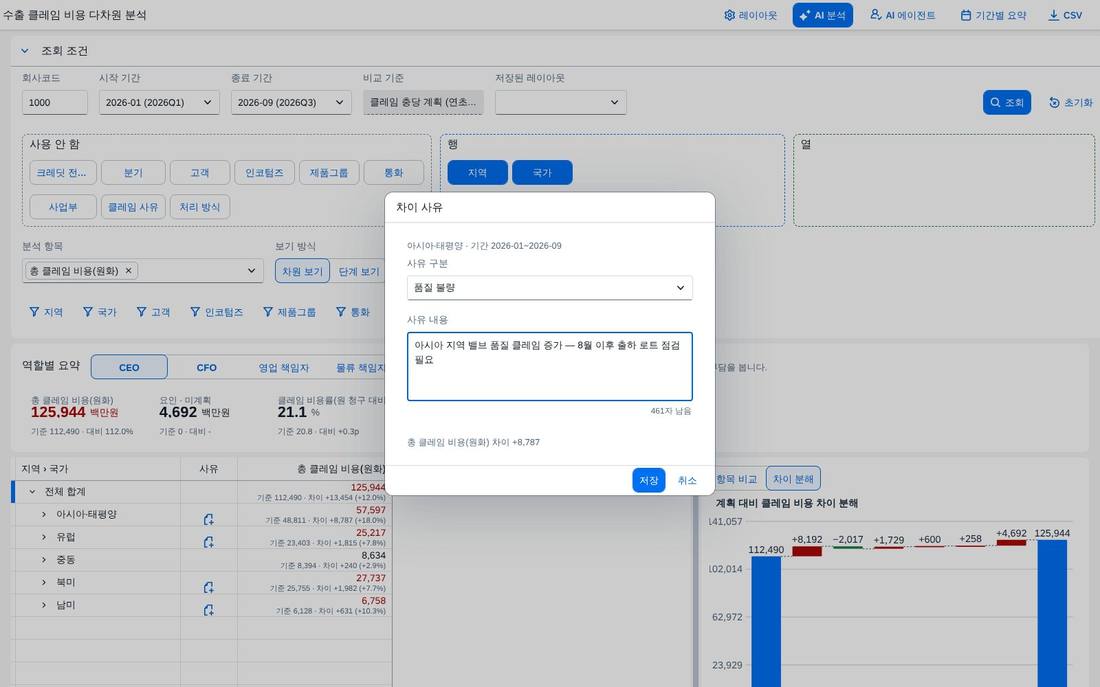
Task: Reset conditions with the 초기화 button
Action: pos(1071,102)
